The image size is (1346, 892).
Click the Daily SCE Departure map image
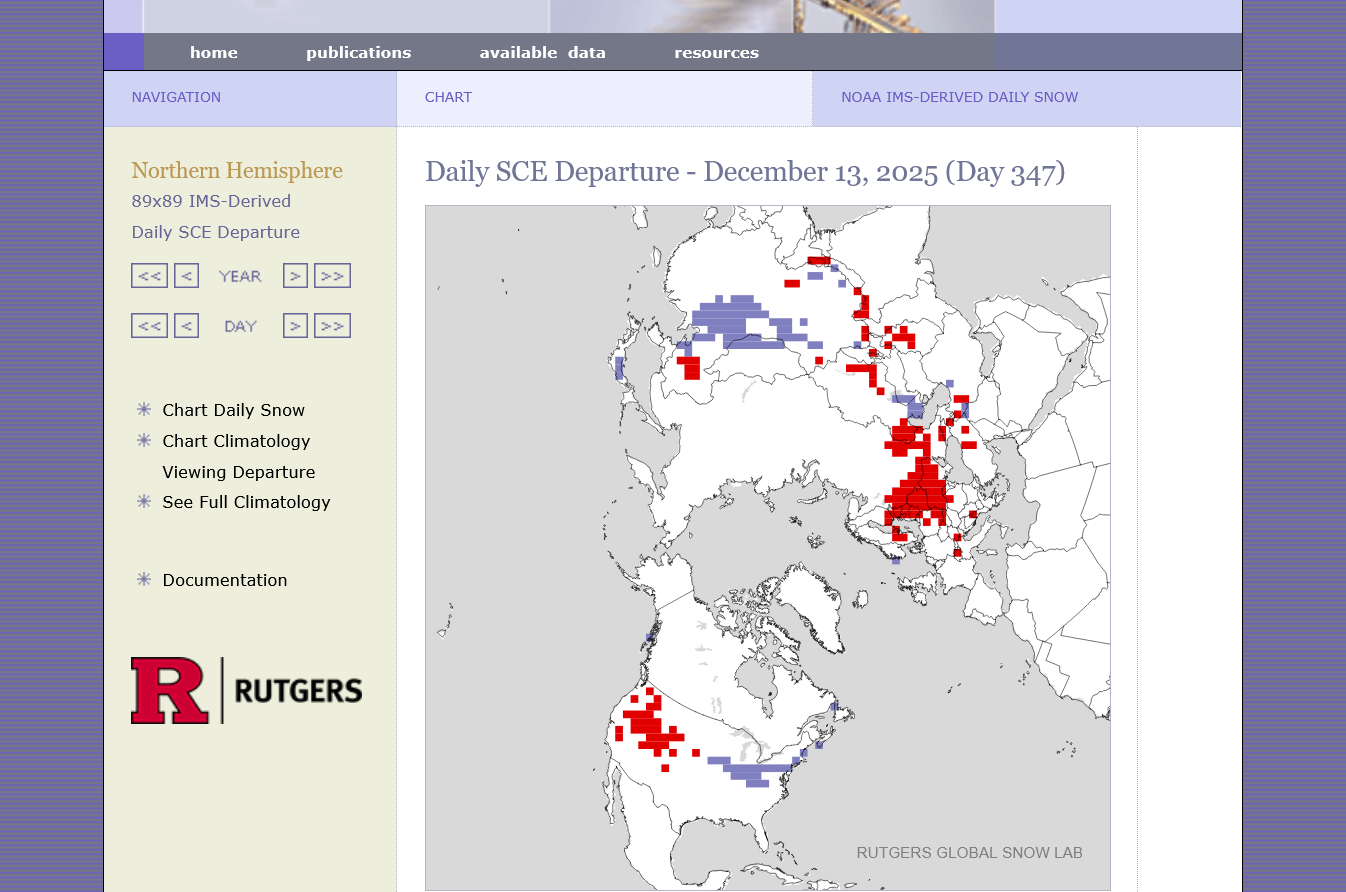click(x=767, y=547)
